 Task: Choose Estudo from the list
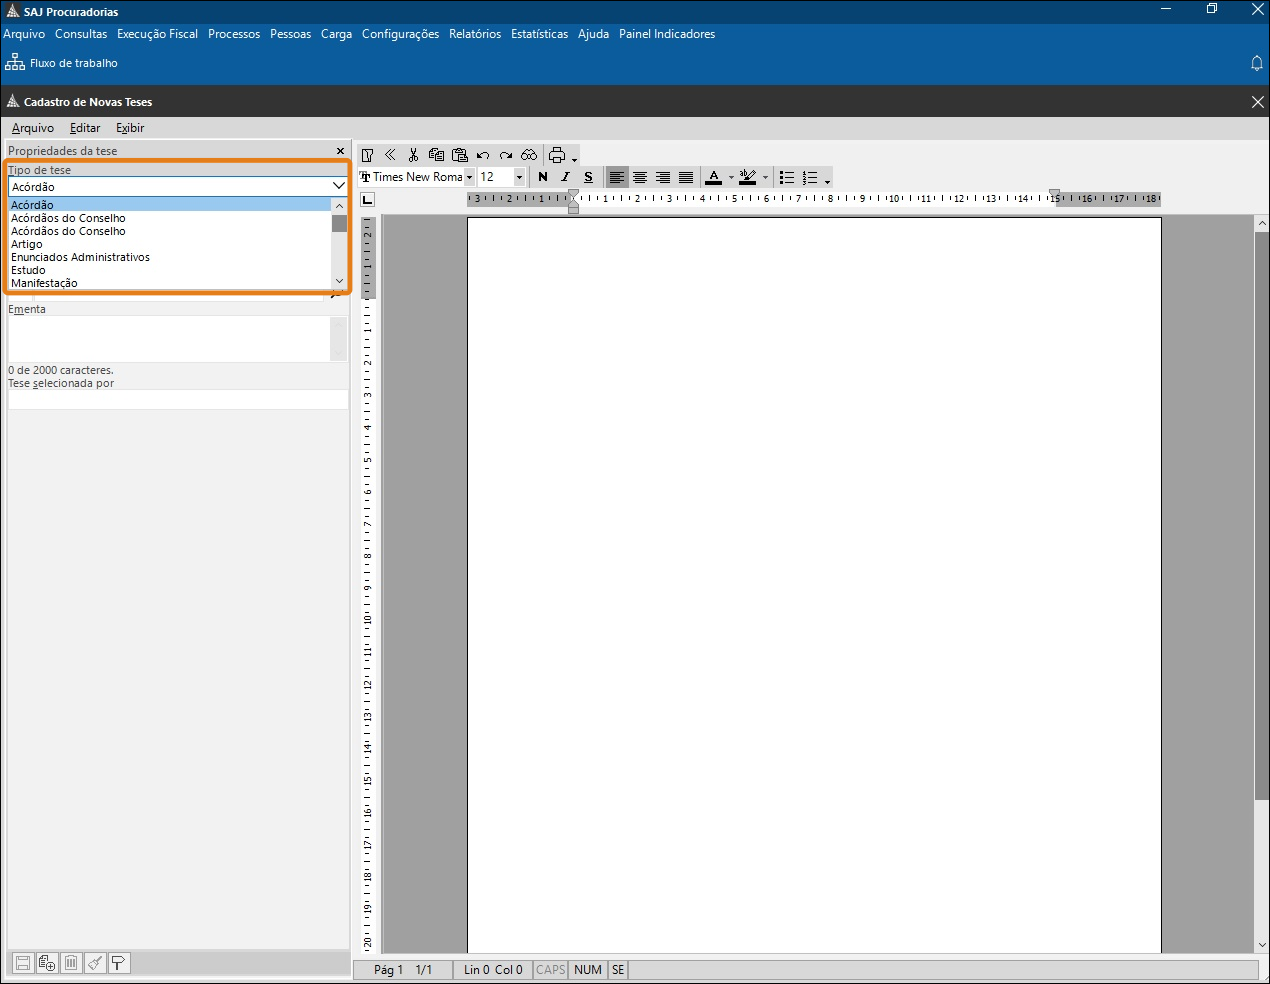coord(170,270)
